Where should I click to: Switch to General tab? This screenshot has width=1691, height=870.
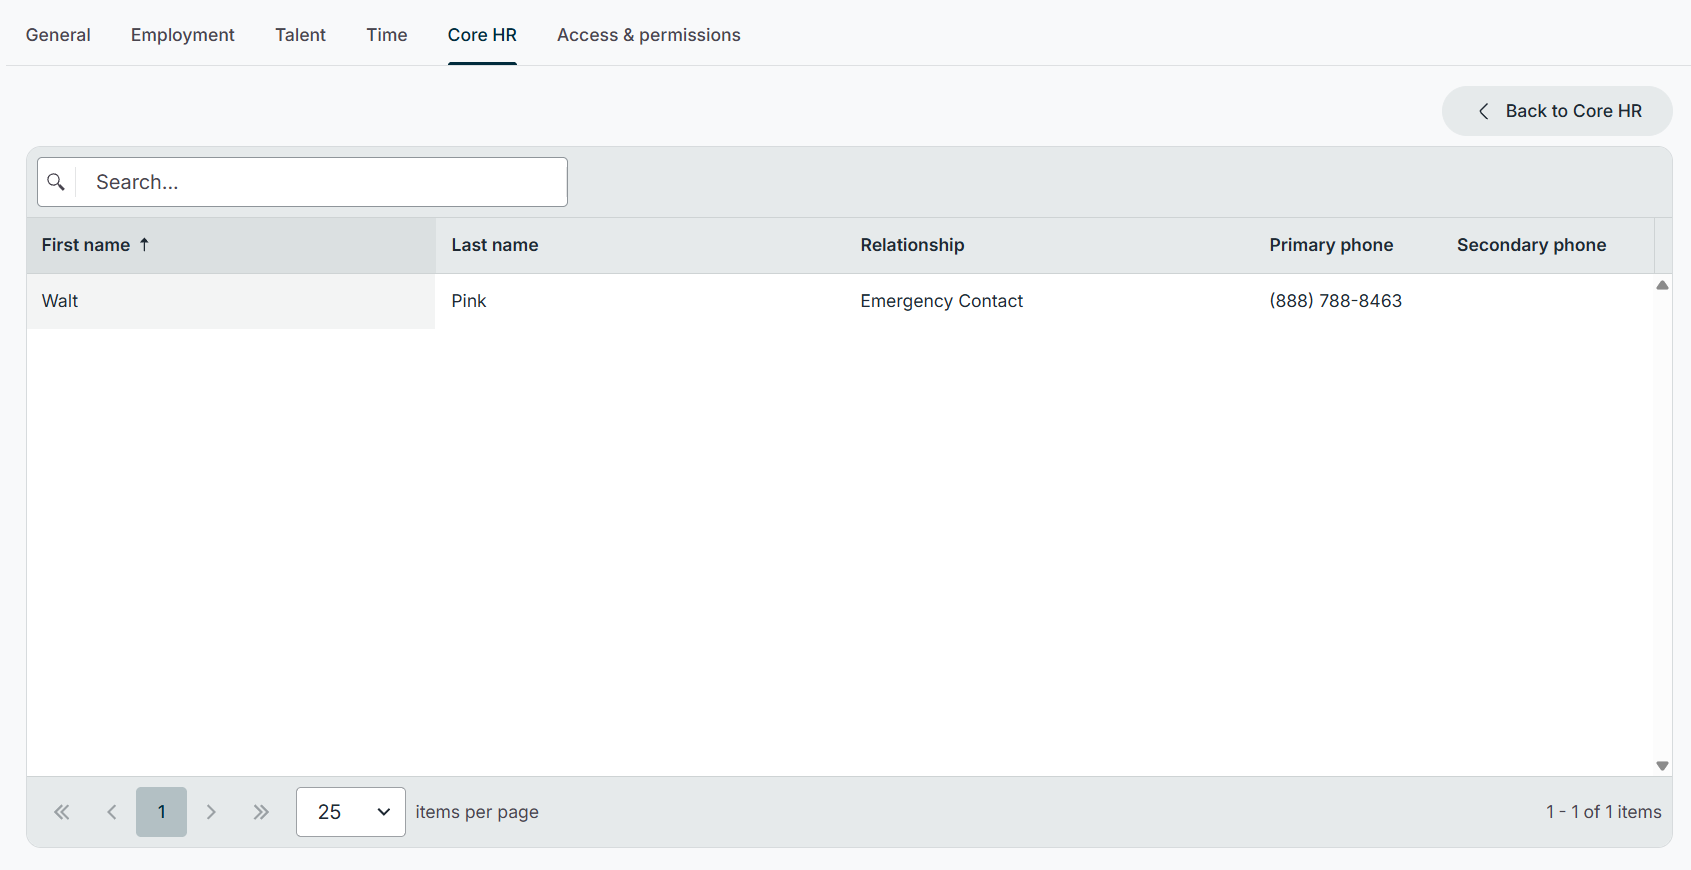click(x=58, y=35)
